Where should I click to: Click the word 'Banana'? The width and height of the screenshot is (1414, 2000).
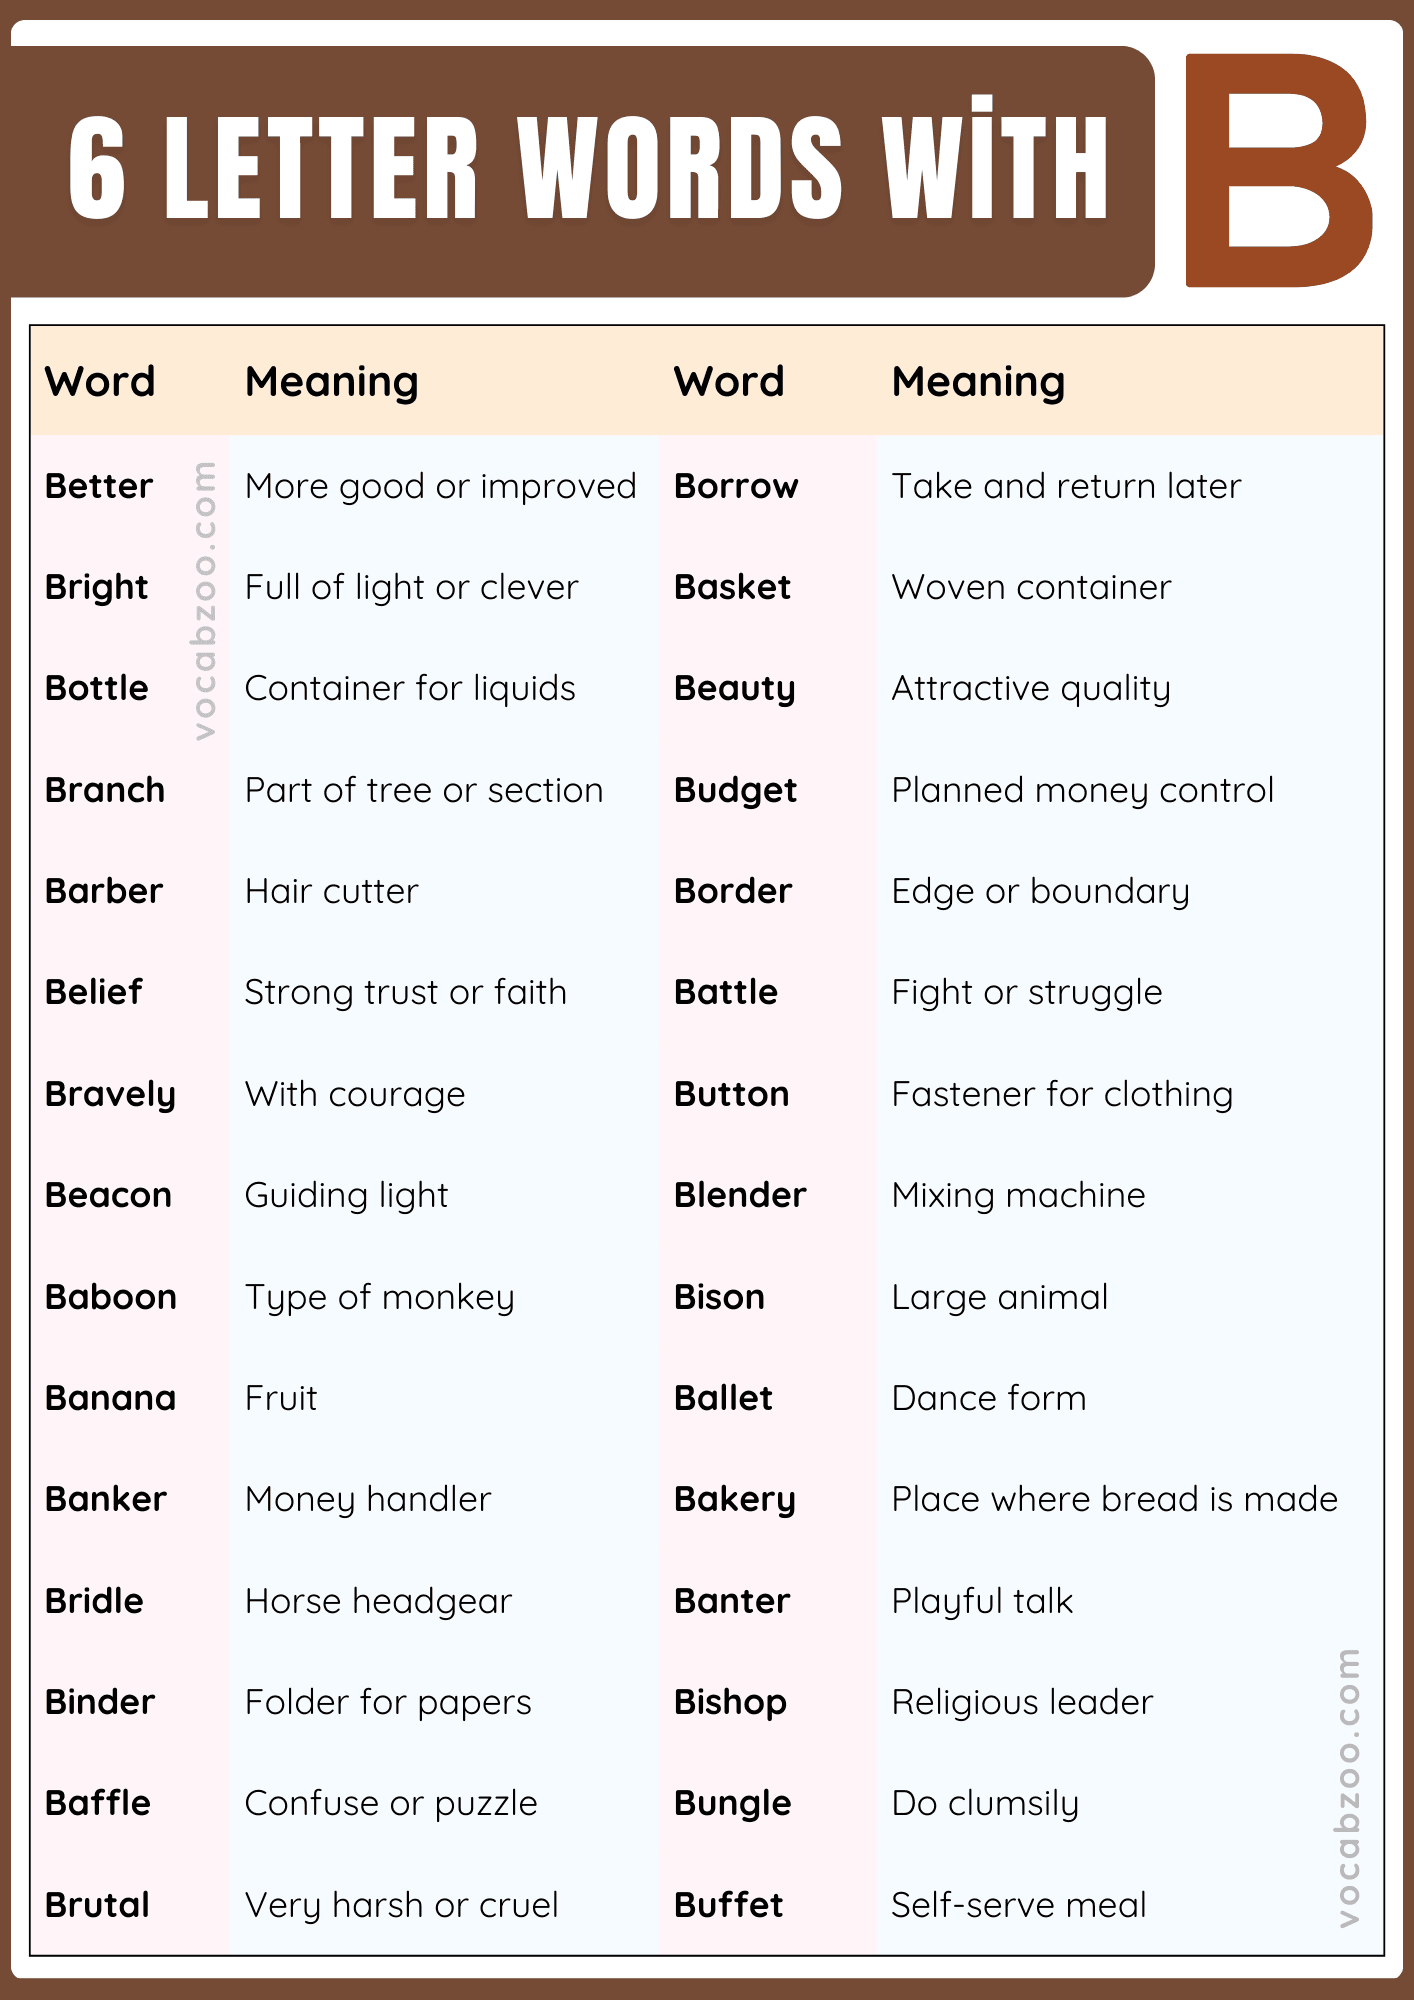click(x=111, y=1398)
